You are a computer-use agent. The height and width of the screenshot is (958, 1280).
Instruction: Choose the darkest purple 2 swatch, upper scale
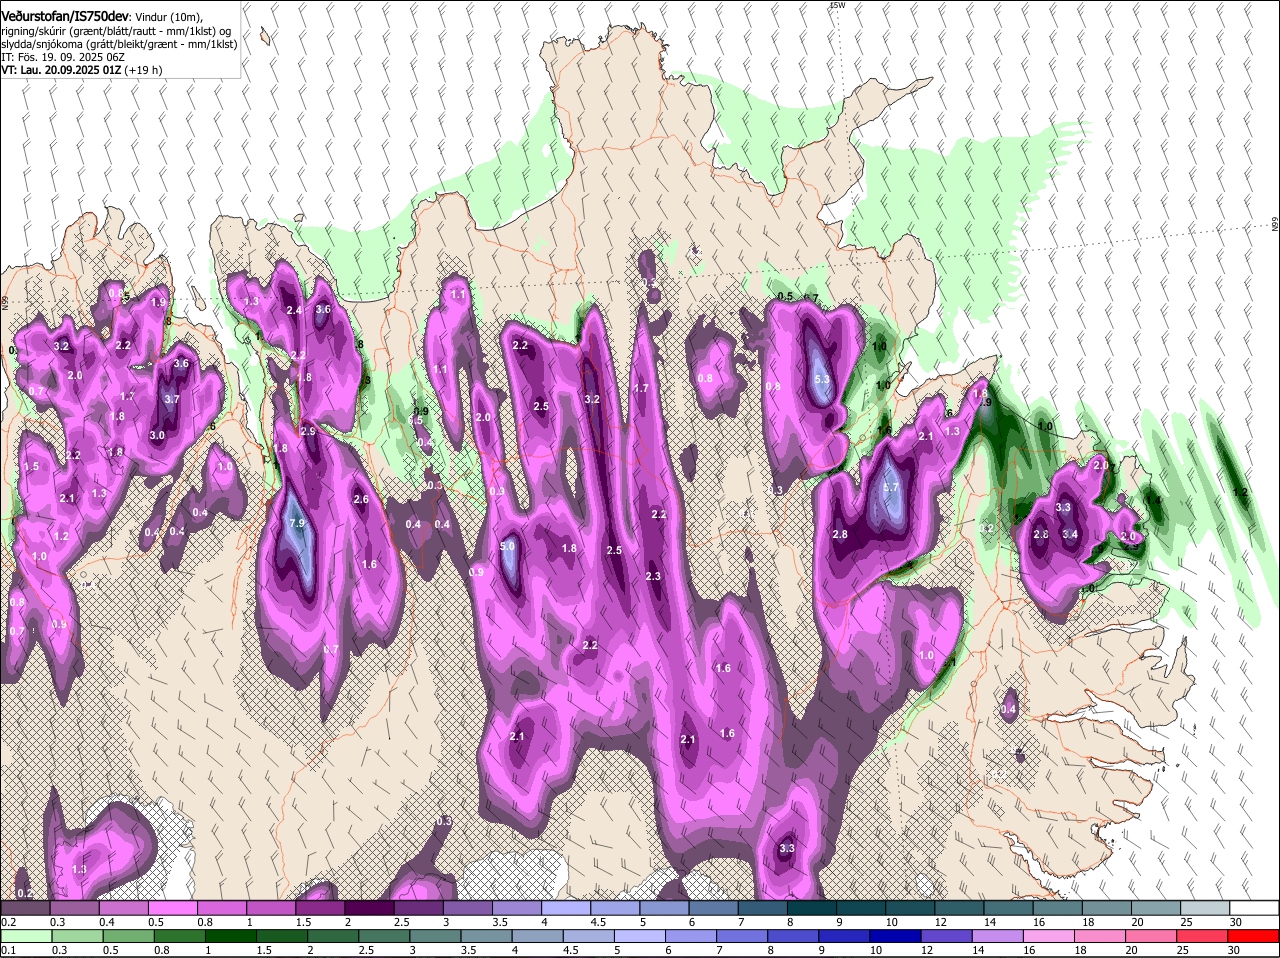[369, 908]
